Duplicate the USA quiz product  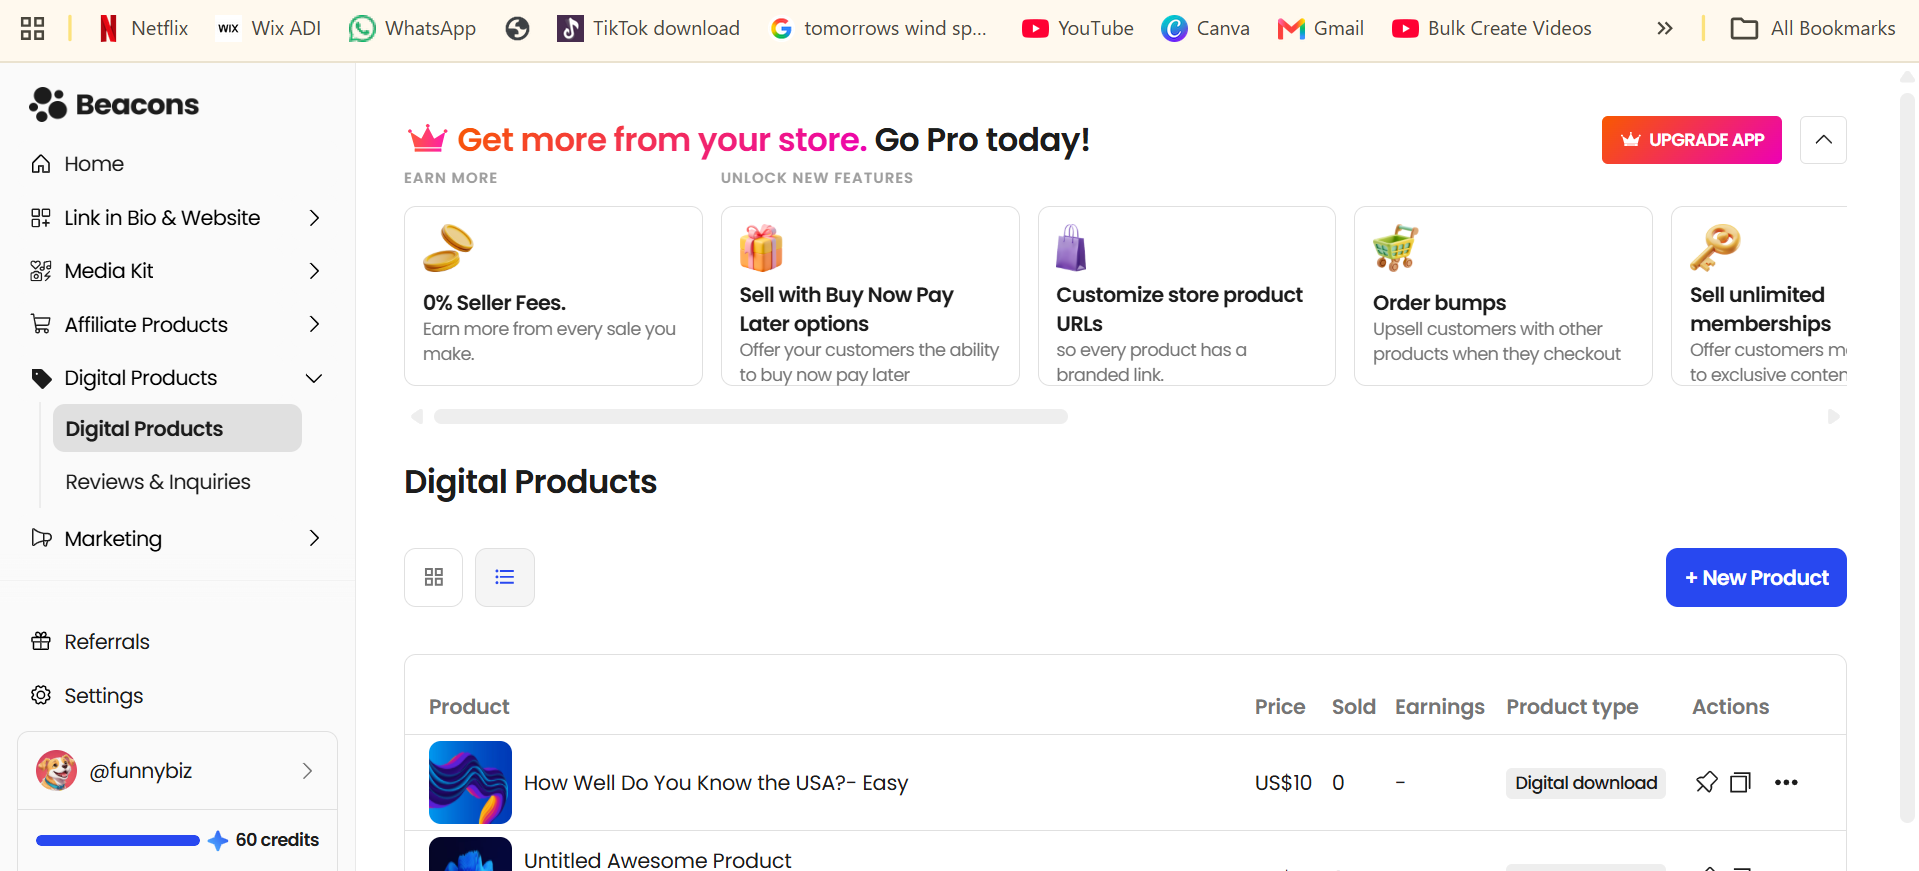[1740, 782]
